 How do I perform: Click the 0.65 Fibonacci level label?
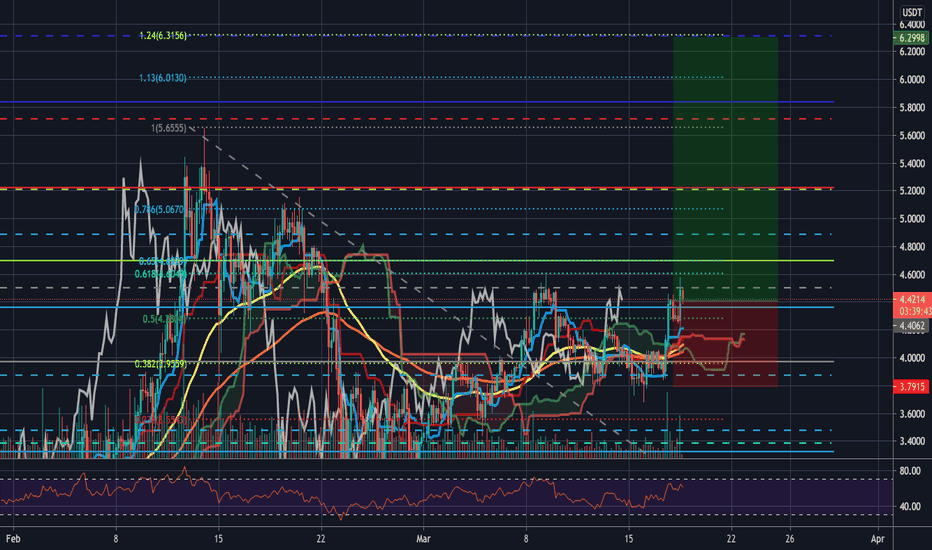coord(163,262)
